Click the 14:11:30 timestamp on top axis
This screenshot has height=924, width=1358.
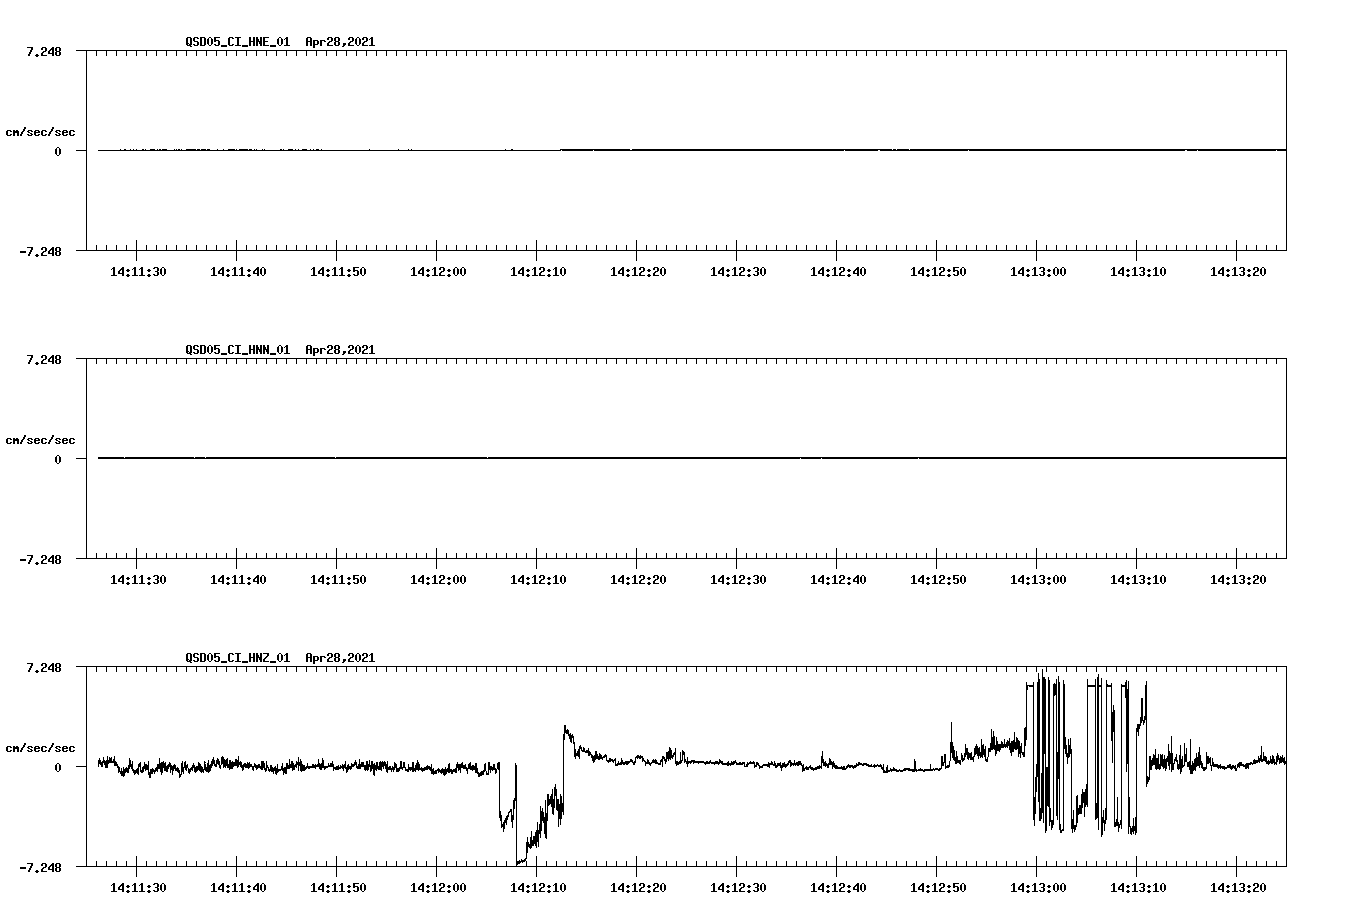coord(136,271)
